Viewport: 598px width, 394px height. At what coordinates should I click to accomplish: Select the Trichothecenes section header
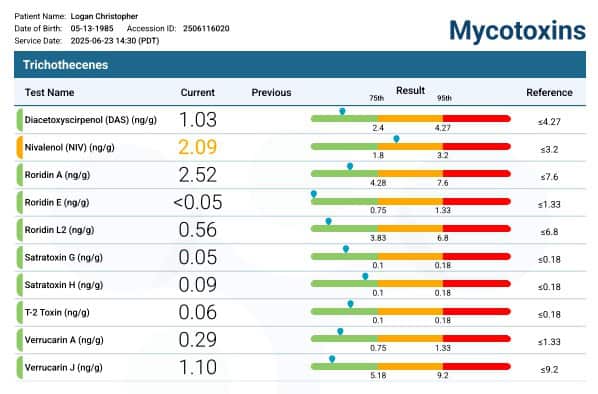click(x=300, y=65)
